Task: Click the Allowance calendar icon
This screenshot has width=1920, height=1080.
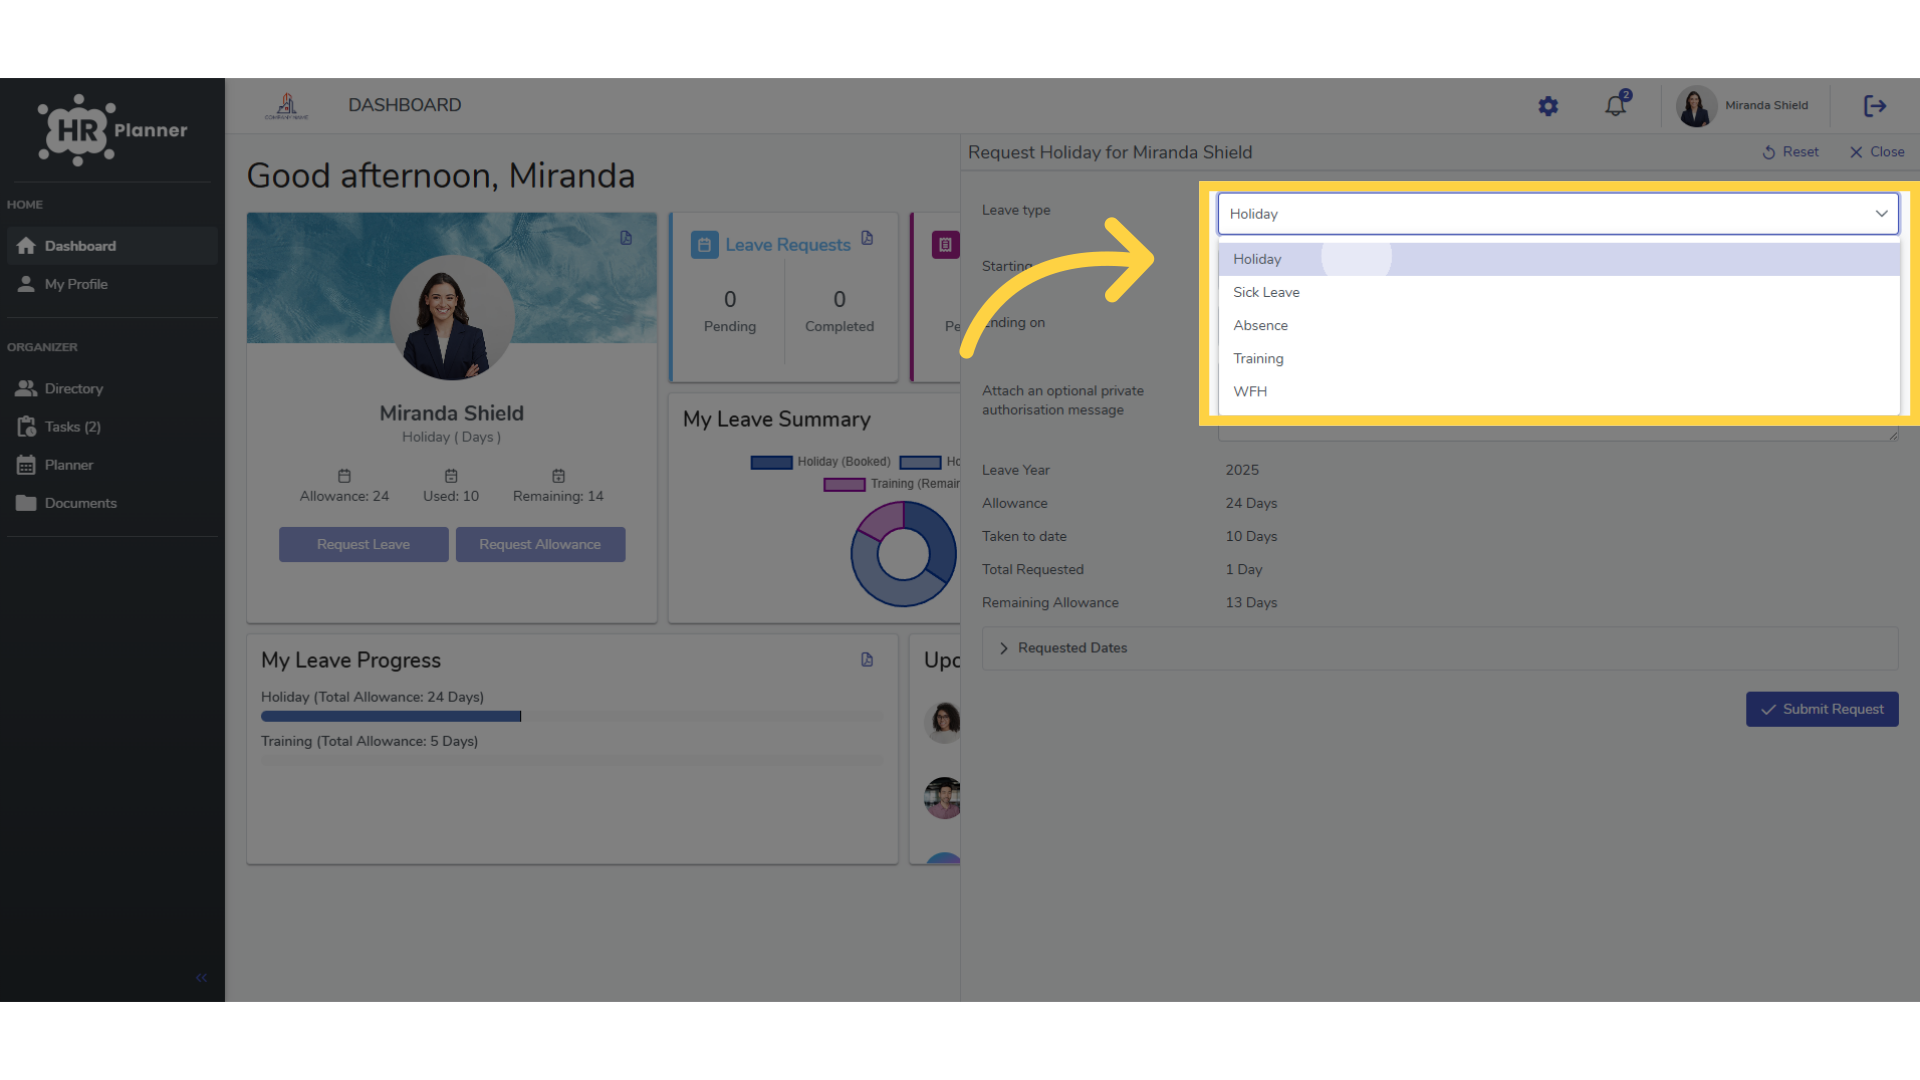Action: [344, 476]
